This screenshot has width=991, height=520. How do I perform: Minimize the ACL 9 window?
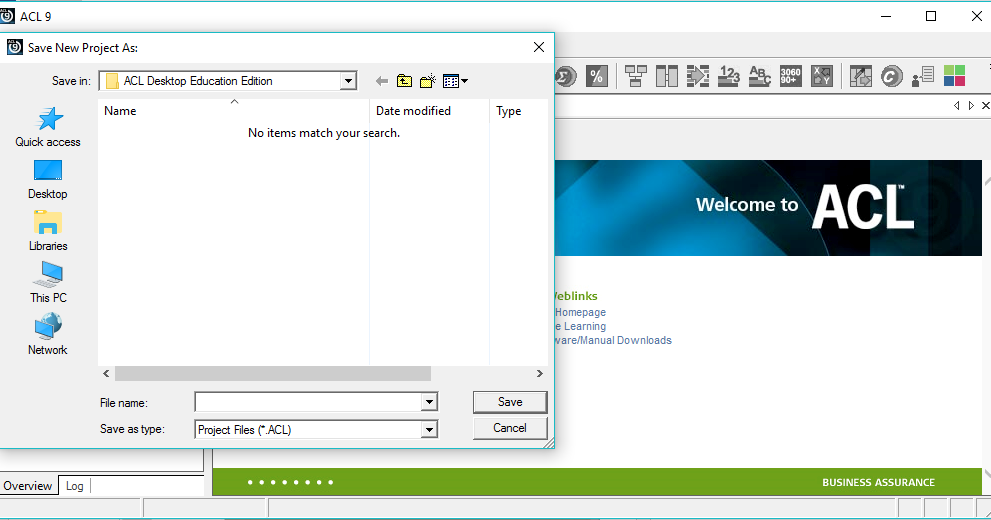(x=886, y=16)
